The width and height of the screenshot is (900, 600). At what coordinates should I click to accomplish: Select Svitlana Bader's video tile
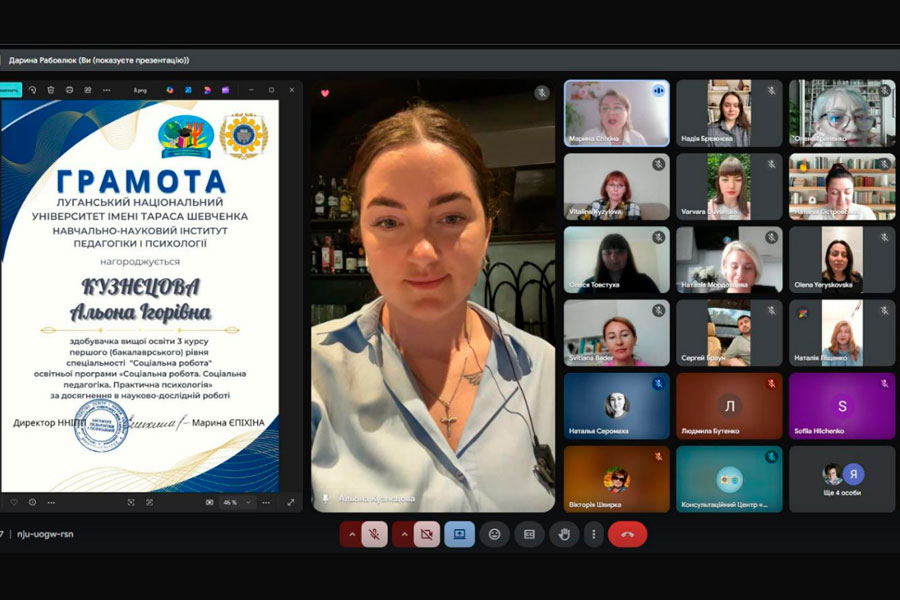[x=616, y=333]
